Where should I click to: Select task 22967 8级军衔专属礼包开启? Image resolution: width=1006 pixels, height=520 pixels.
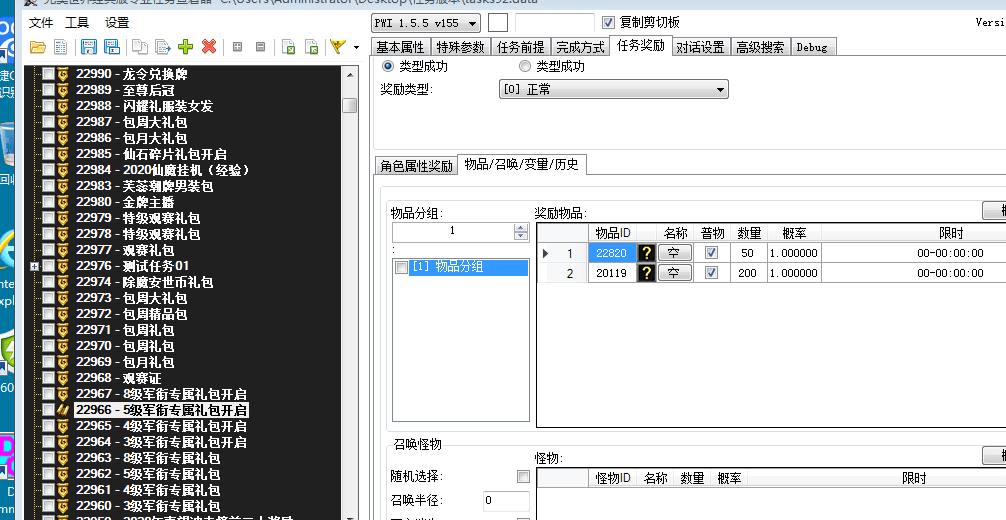point(161,394)
